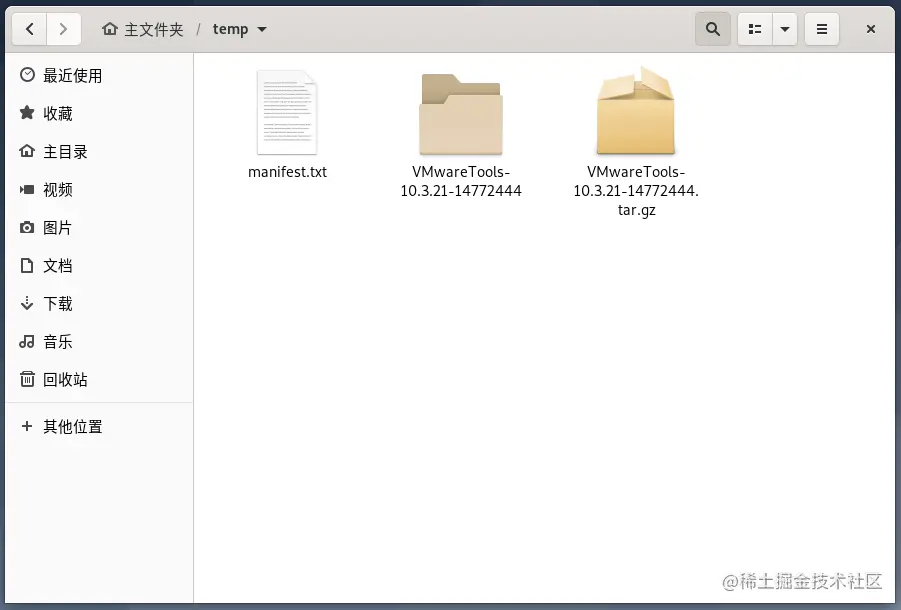Click the home icon in the path bar

tap(109, 29)
